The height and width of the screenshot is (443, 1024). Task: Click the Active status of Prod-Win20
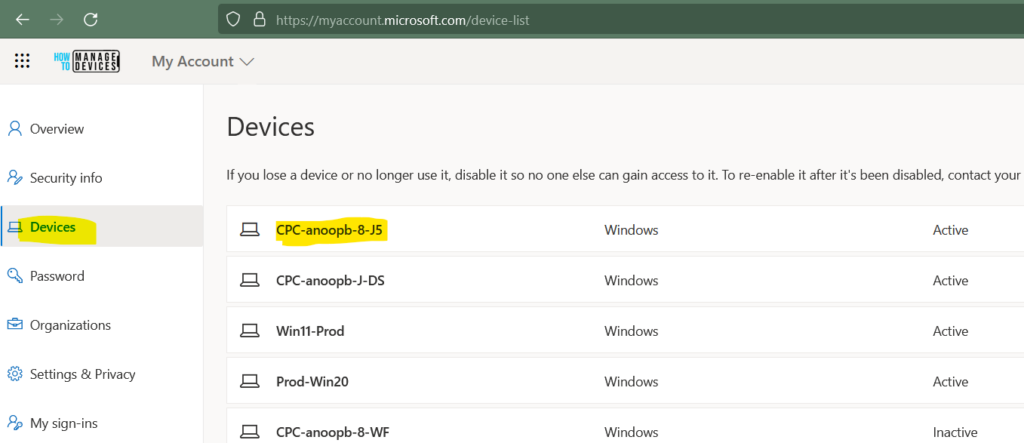click(x=950, y=382)
